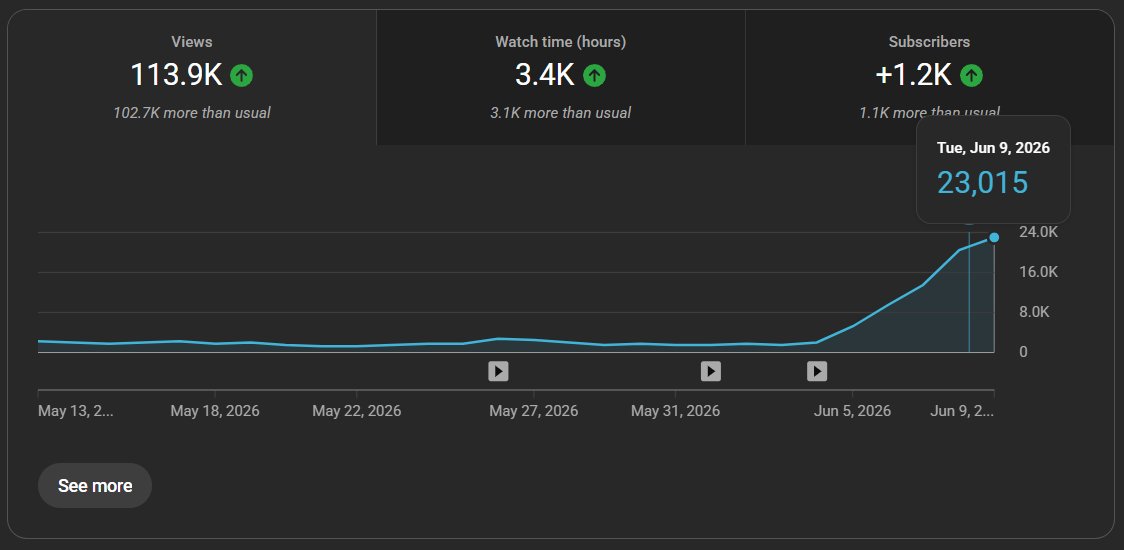The image size is (1124, 550).
Task: Switch to Watch time (hours) tab
Action: click(x=561, y=77)
